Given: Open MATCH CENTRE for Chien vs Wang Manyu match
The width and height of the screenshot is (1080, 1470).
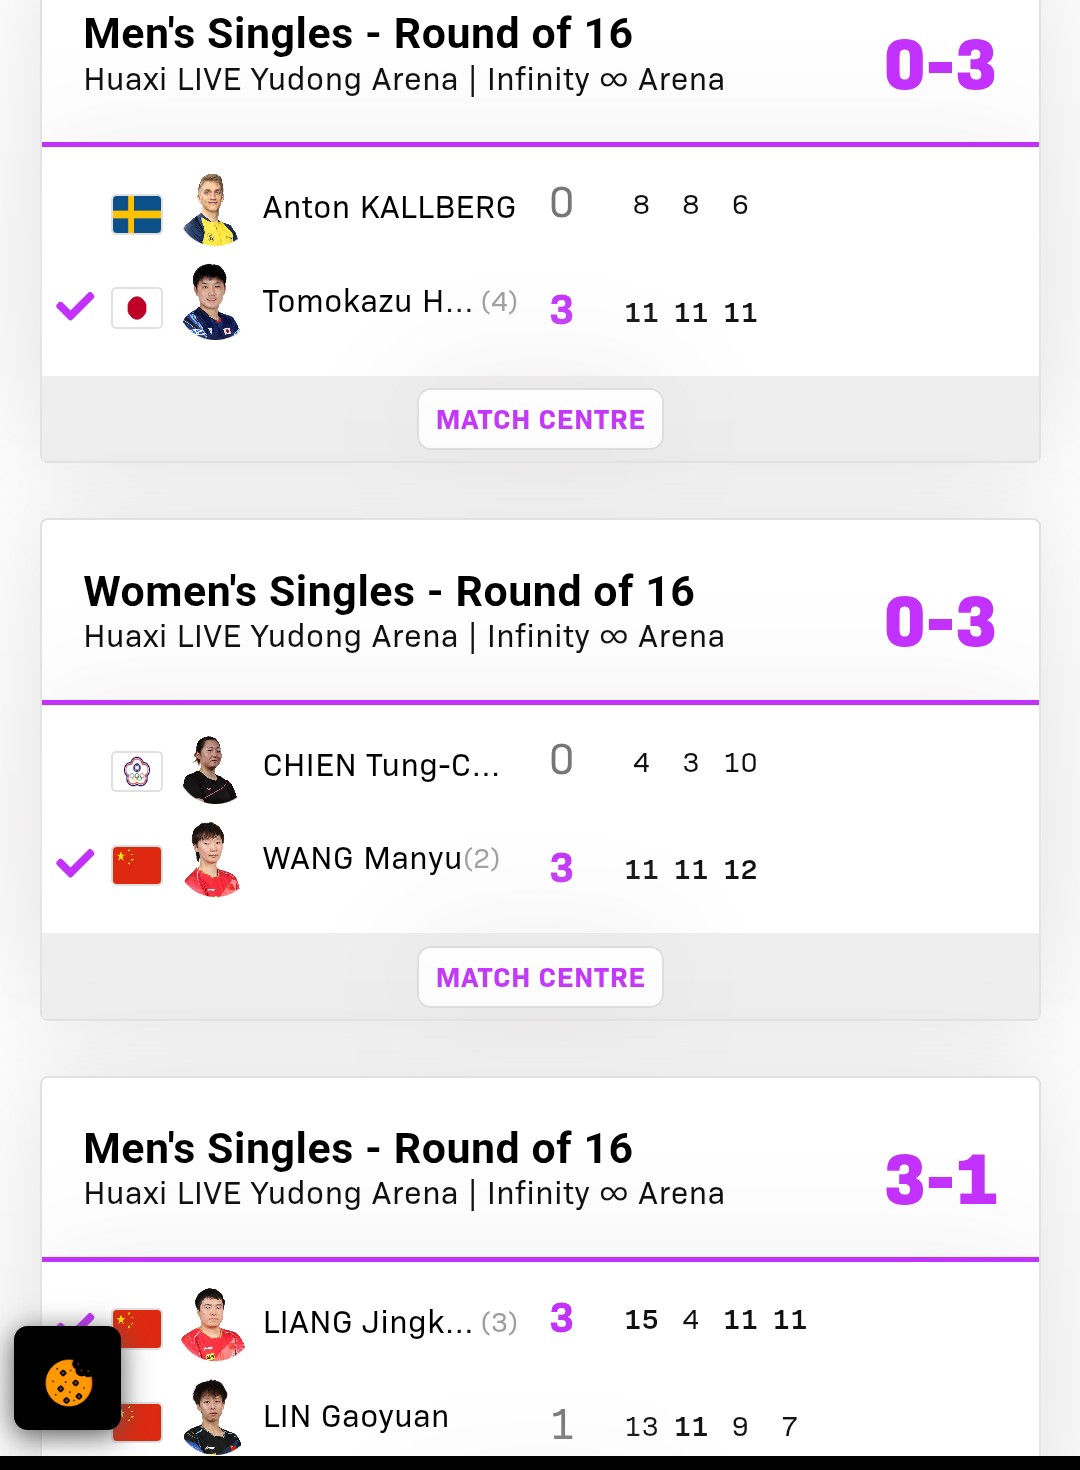Looking at the screenshot, I should 540,977.
